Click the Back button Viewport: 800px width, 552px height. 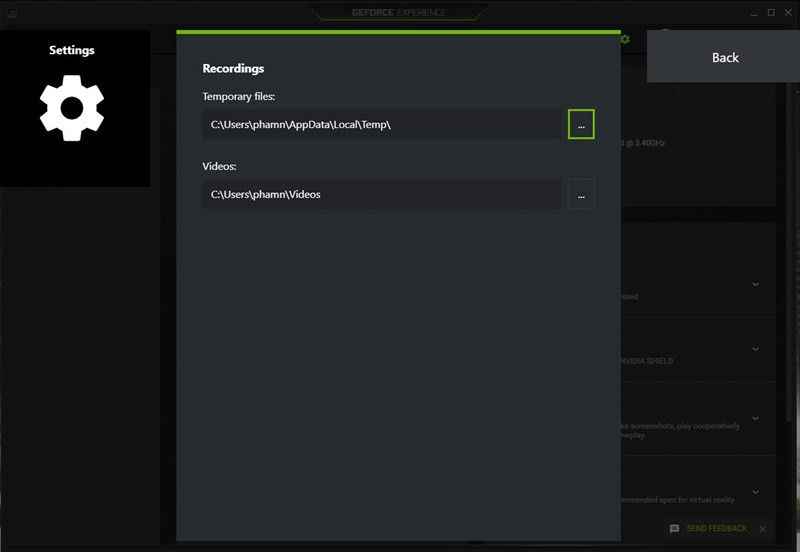click(723, 56)
